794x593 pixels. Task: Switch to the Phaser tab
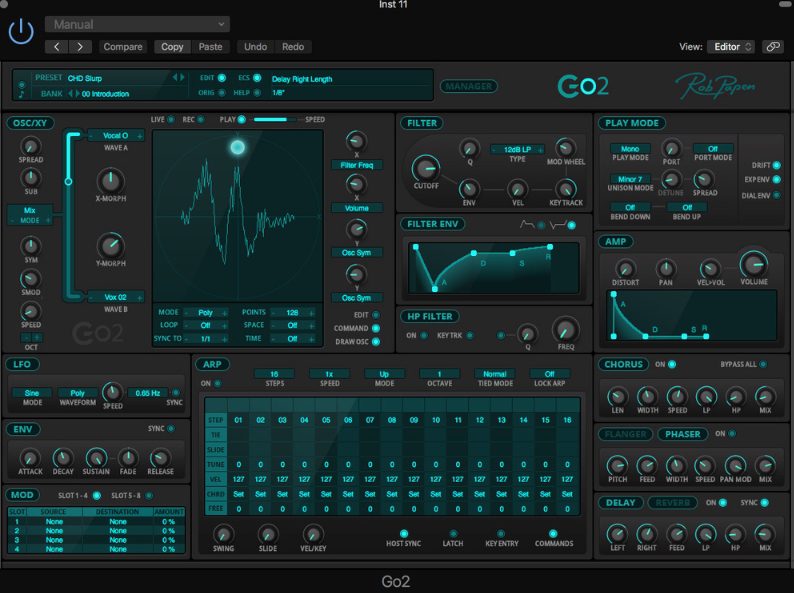(683, 434)
